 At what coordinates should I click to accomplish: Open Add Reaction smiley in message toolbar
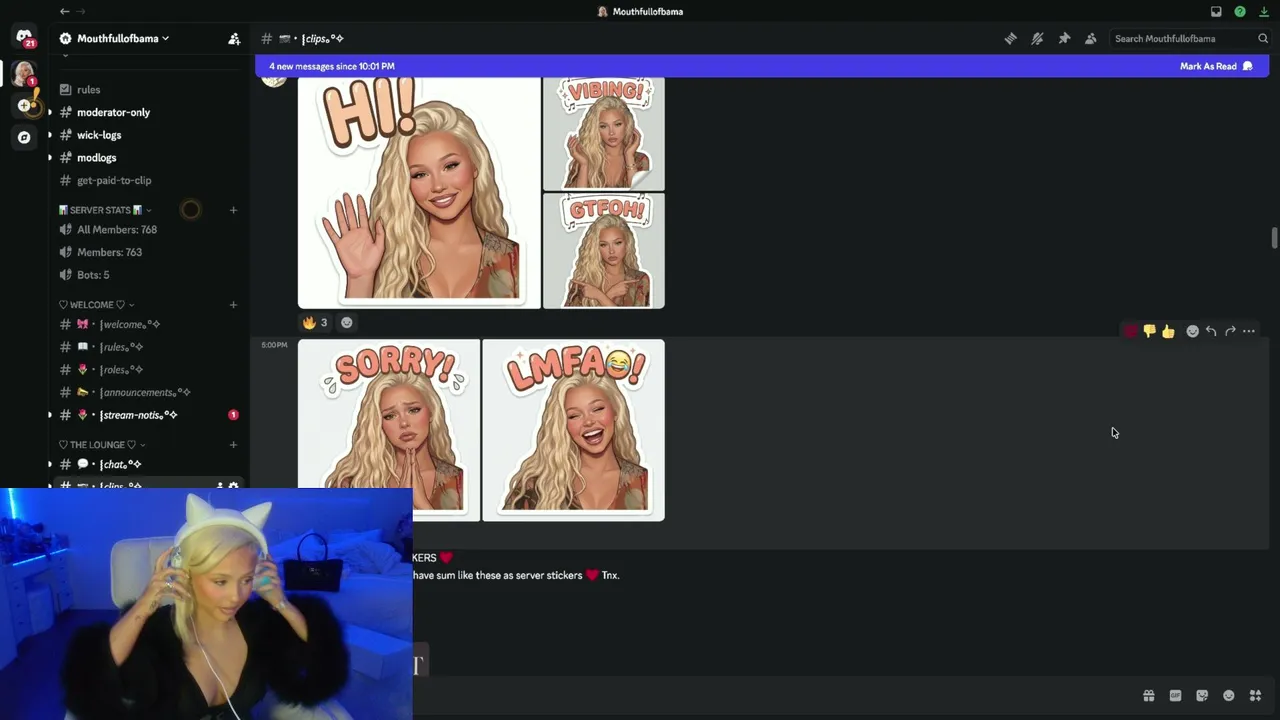1192,331
